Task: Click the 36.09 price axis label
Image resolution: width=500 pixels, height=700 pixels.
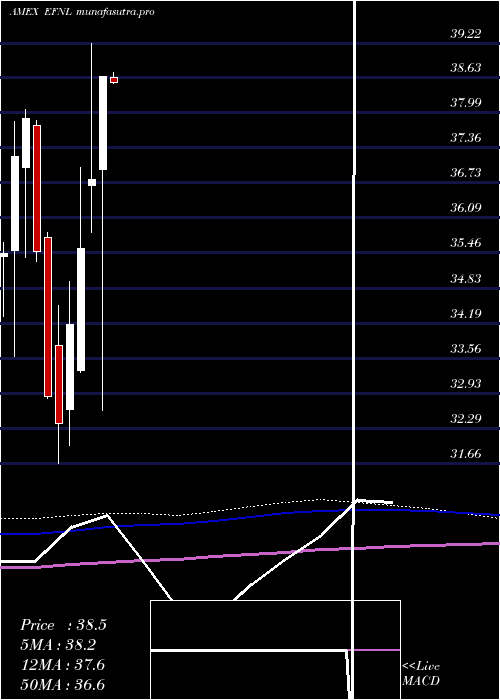Action: 465,208
